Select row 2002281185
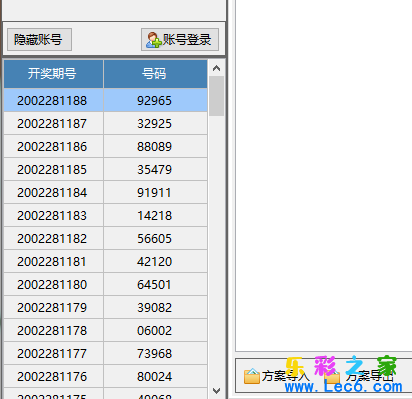The width and height of the screenshot is (412, 399). pos(106,169)
